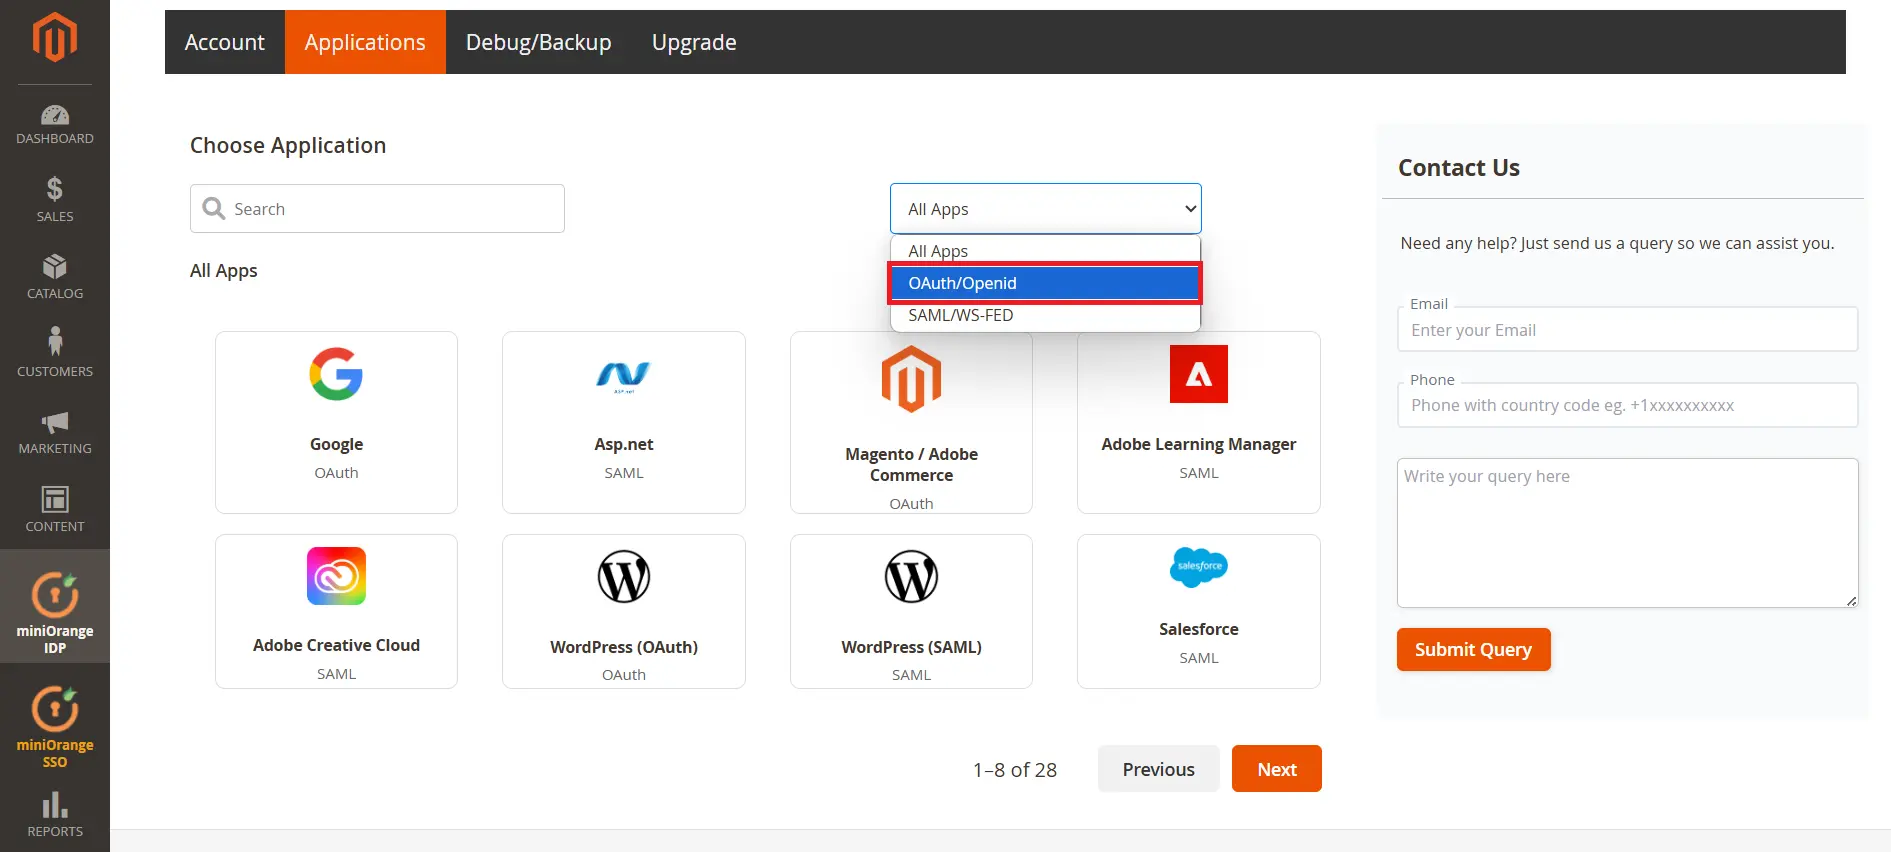Screen dimensions: 1891x852
Task: Click the Adobe Learning Manager title
Action: pos(1198,444)
